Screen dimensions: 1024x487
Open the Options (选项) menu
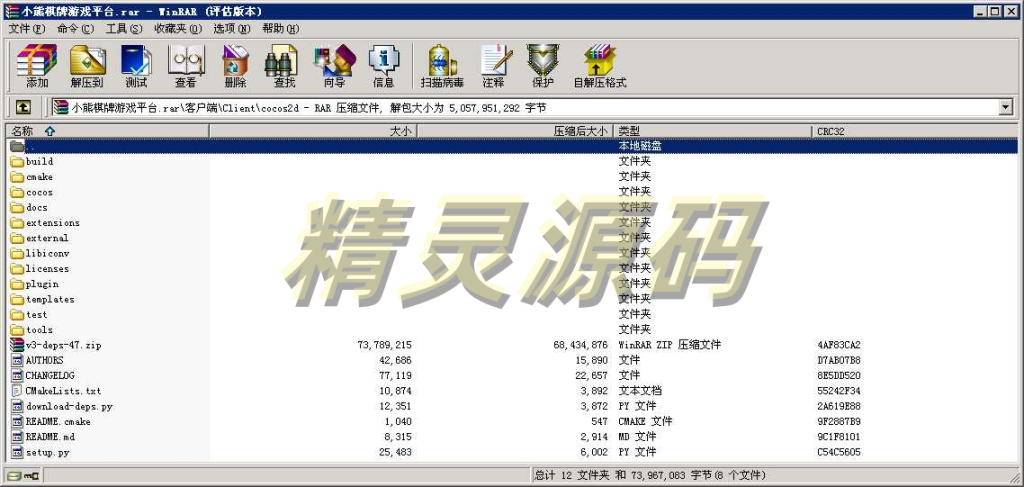tap(232, 29)
